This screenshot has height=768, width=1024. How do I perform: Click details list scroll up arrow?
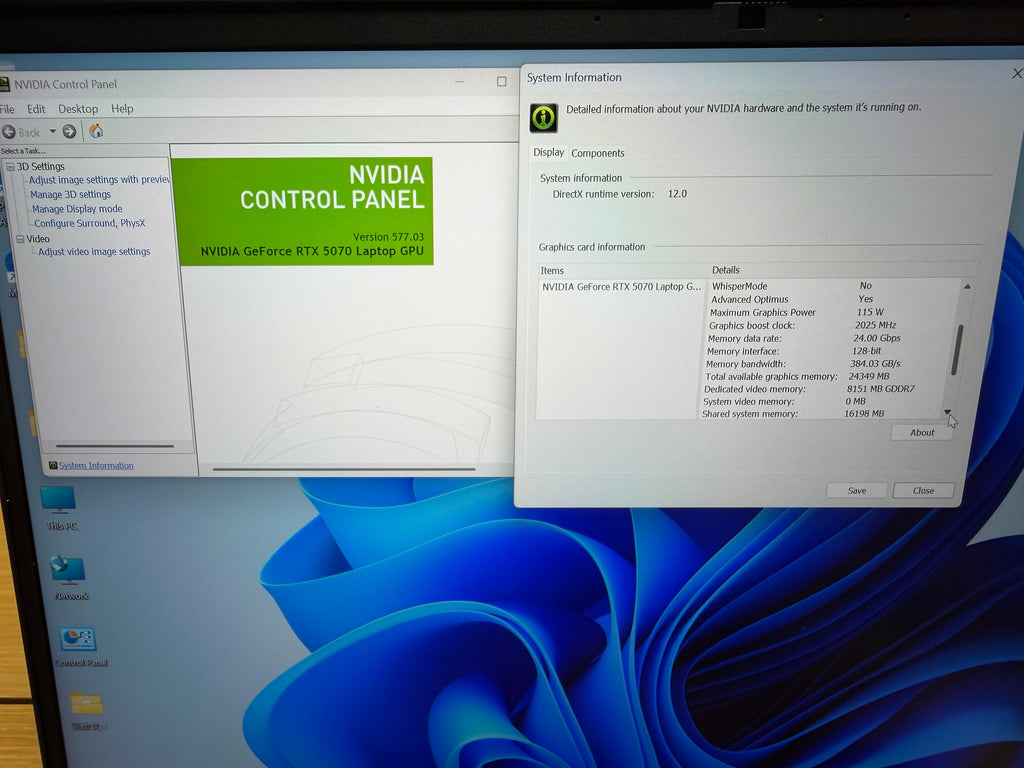967,286
